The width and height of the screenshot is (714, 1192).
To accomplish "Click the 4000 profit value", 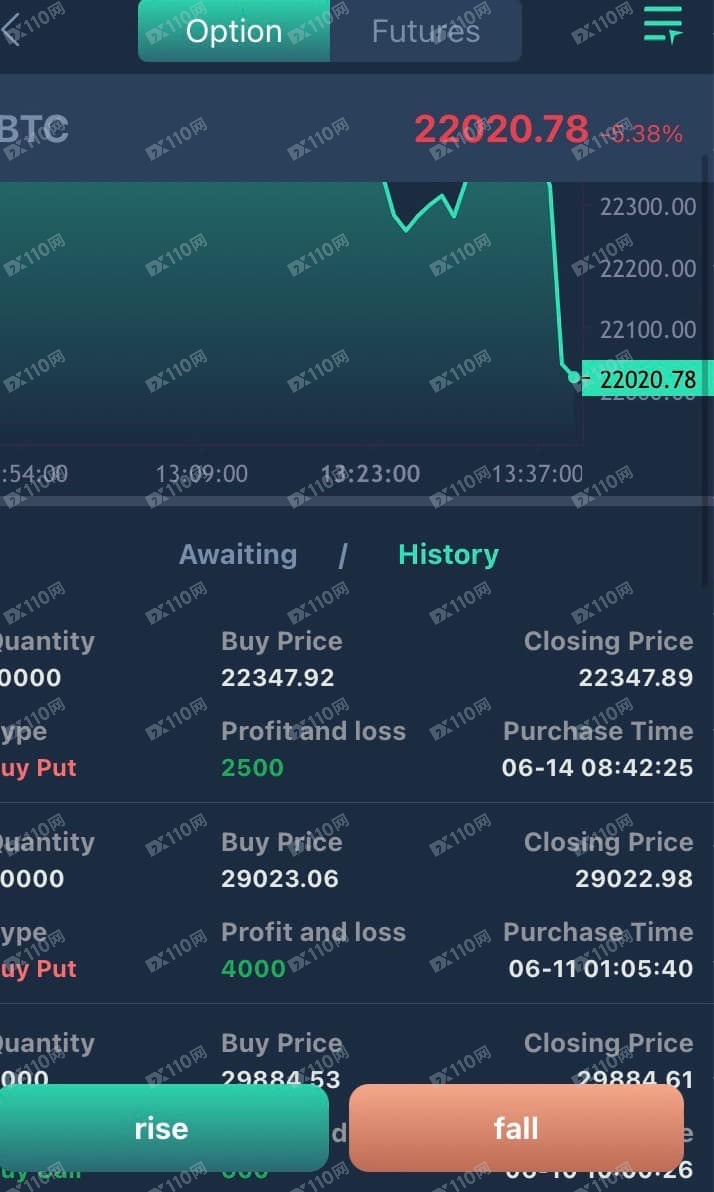I will click(x=253, y=968).
